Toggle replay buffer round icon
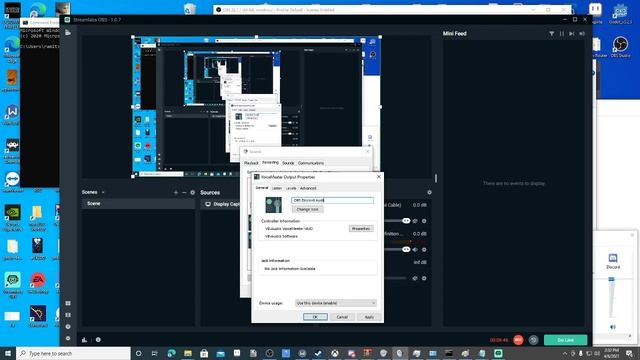 (533, 340)
